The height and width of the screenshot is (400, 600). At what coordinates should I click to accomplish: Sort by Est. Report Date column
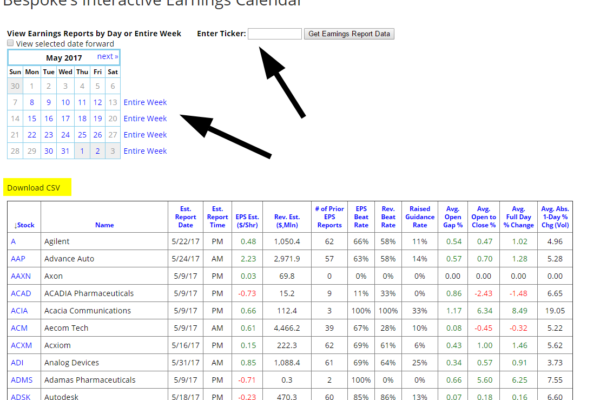[186, 217]
